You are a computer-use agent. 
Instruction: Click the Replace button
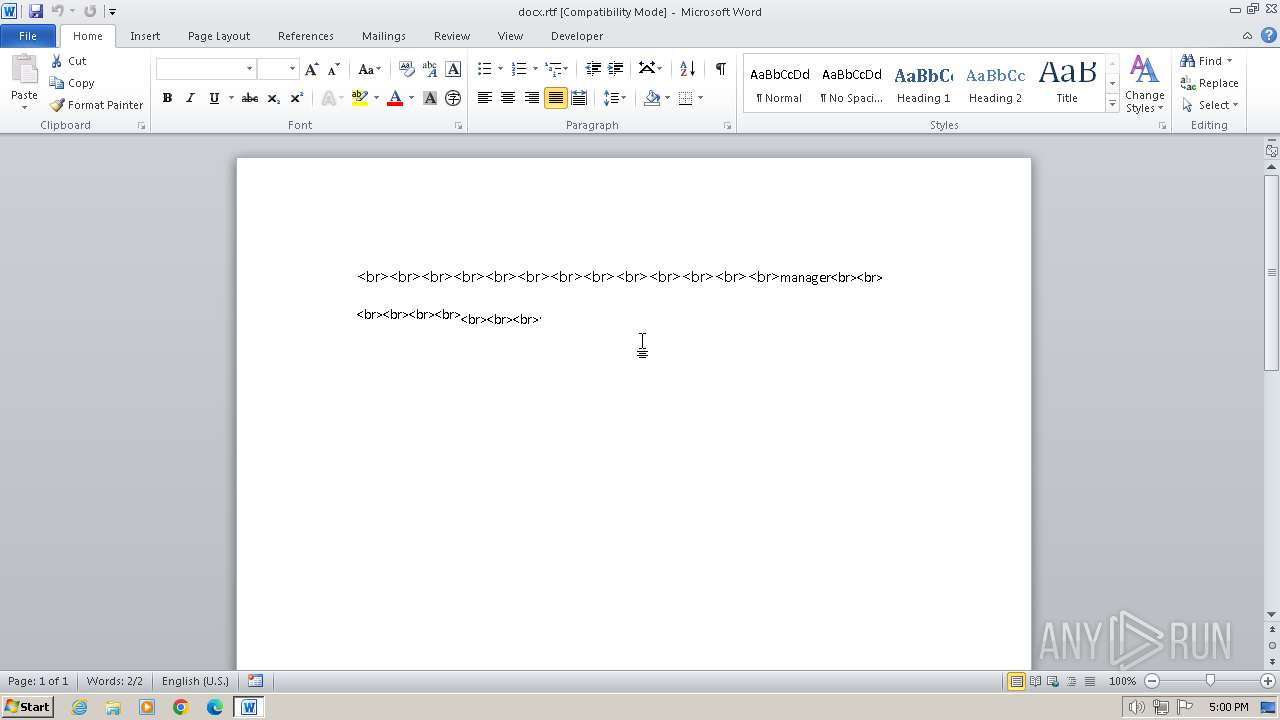click(1210, 83)
